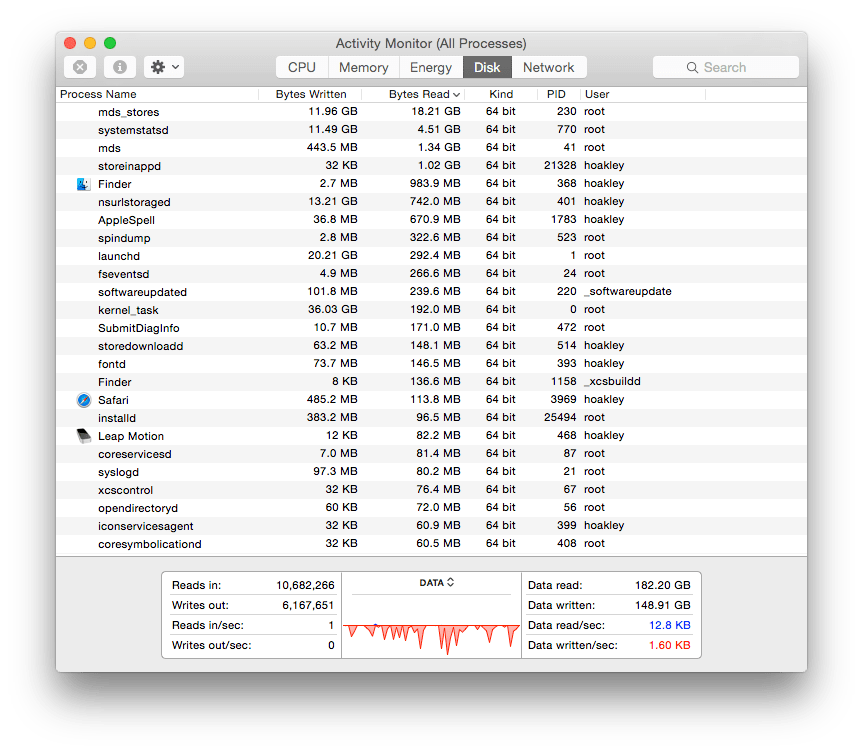The width and height of the screenshot is (863, 752).
Task: Click the quit process X icon
Action: coord(79,66)
